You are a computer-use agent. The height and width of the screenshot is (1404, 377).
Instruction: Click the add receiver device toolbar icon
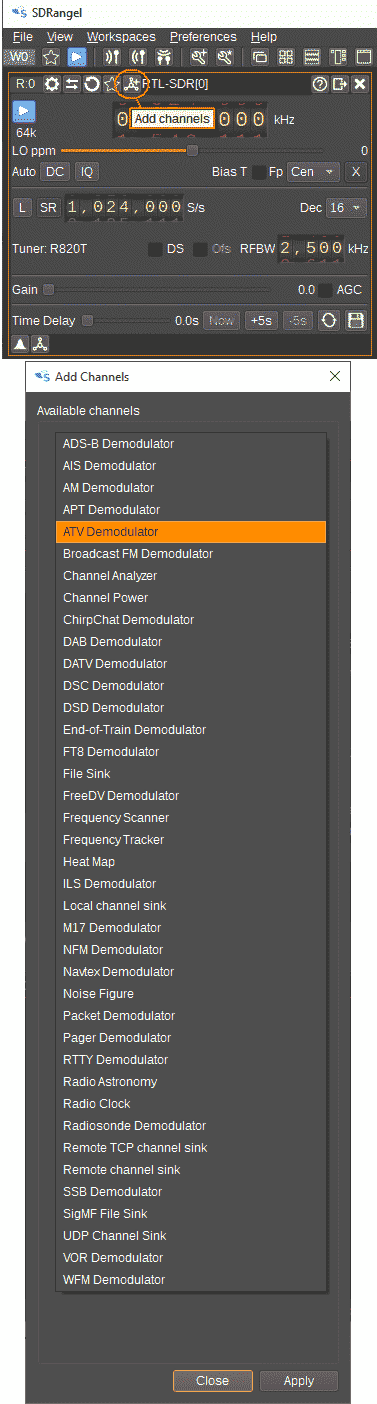point(112,57)
